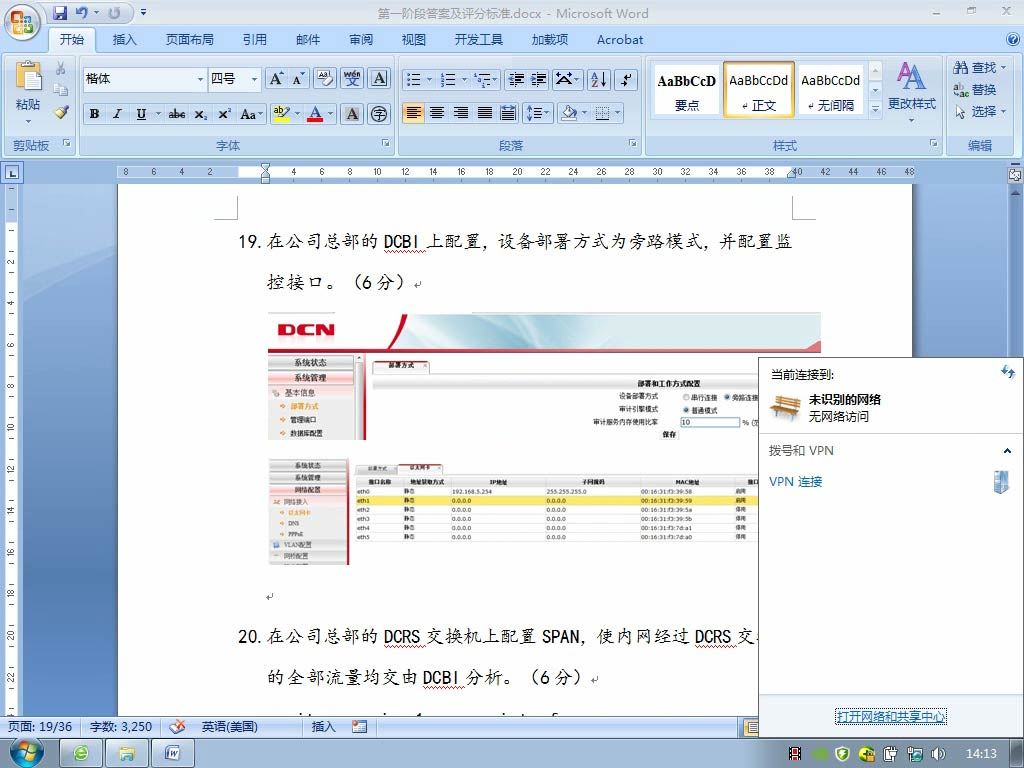This screenshot has height=768, width=1024.
Task: Shrink font size with the smaller A
Action: 298,79
